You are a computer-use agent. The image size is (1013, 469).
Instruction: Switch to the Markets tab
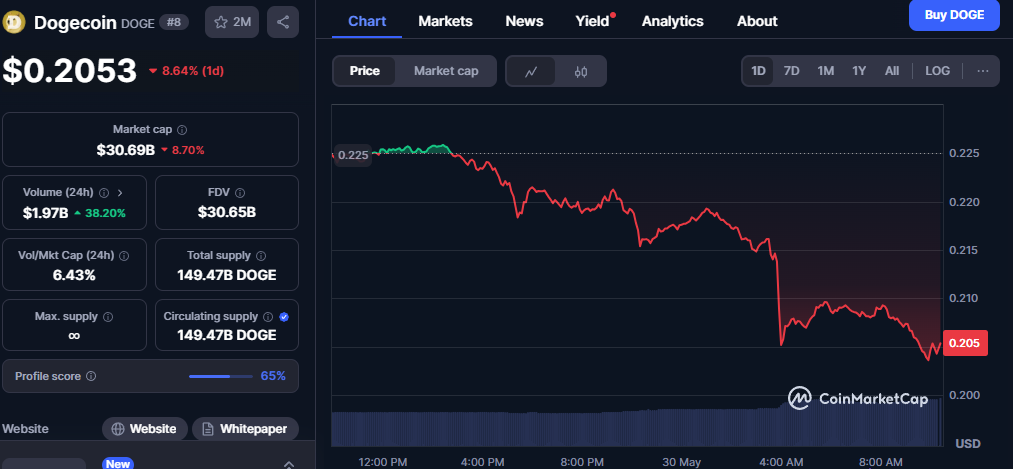(445, 21)
